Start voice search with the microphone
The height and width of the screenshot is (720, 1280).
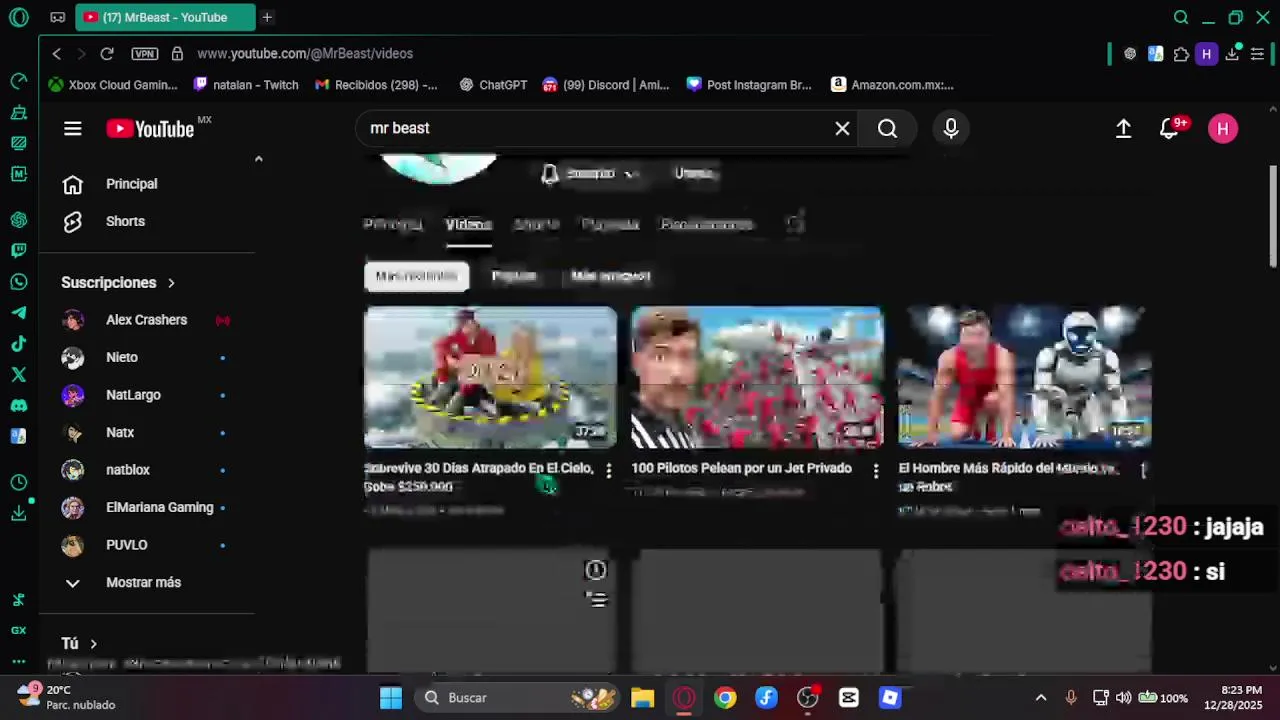tap(950, 128)
